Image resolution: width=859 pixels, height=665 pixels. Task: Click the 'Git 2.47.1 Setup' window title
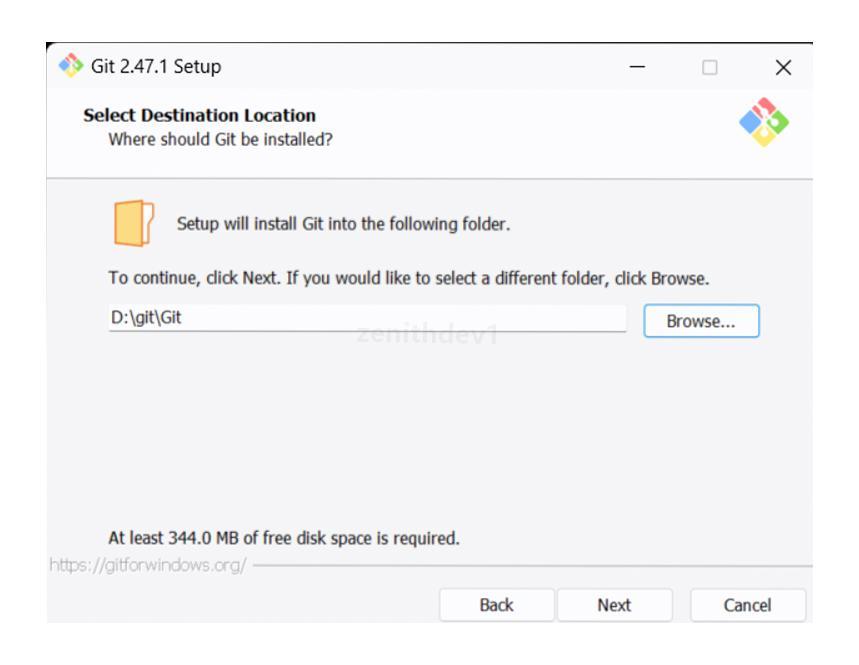[x=156, y=66]
